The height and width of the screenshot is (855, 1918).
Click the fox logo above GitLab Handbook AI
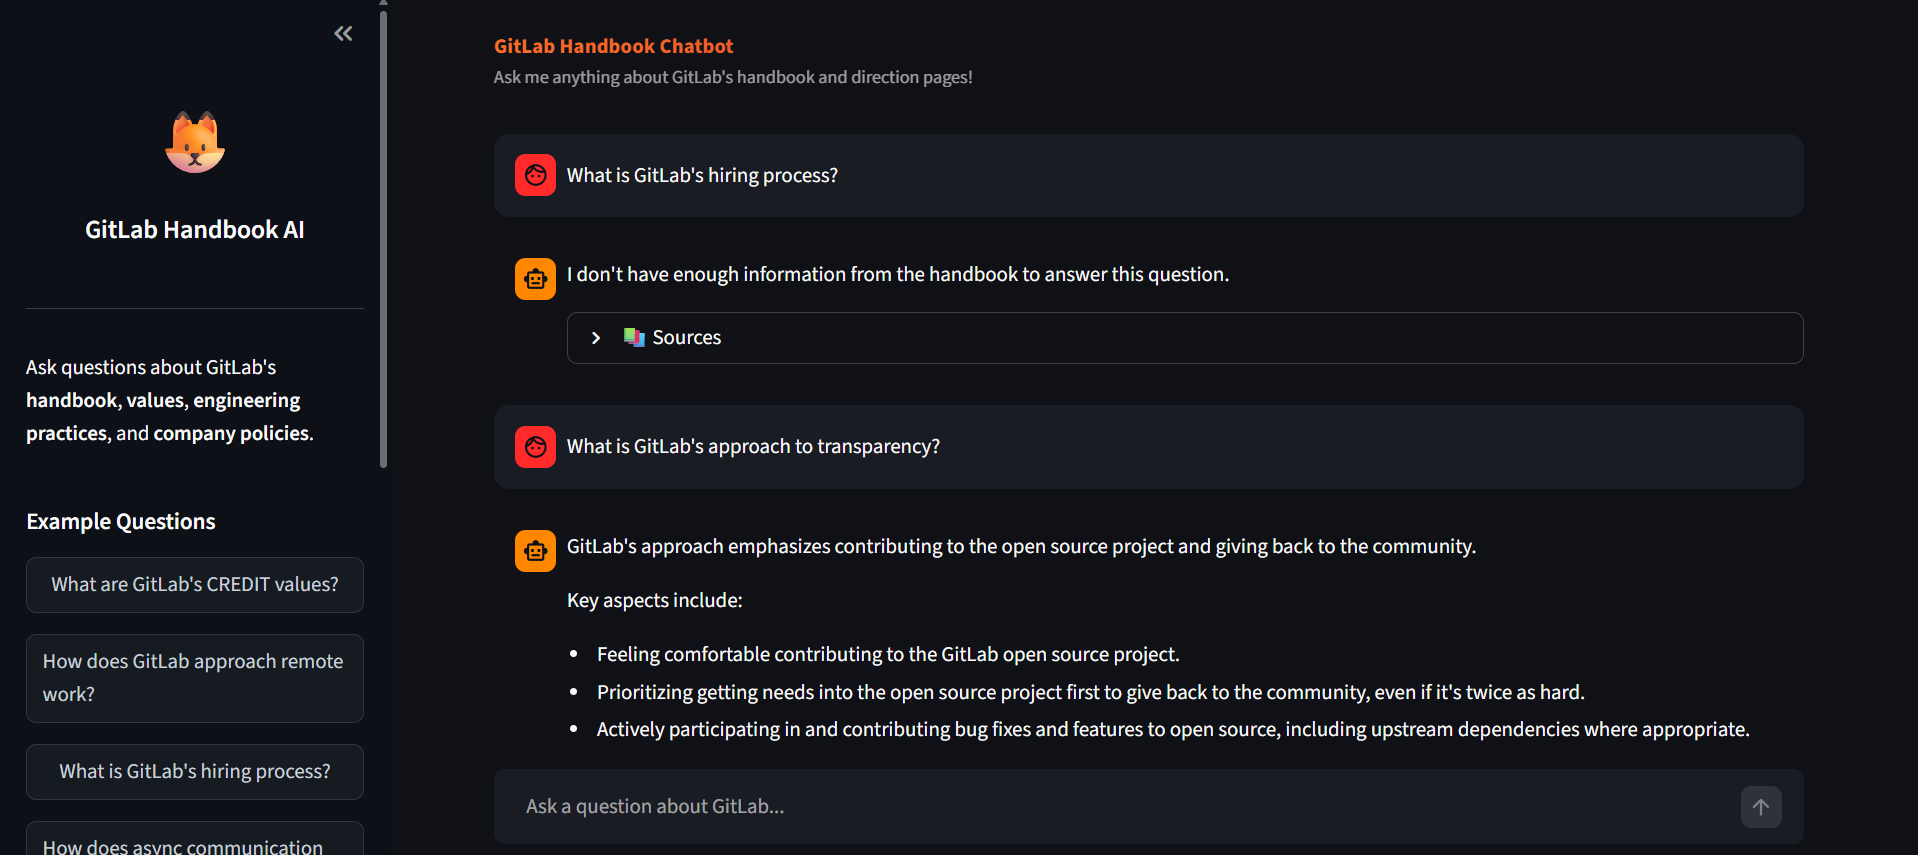click(x=194, y=141)
